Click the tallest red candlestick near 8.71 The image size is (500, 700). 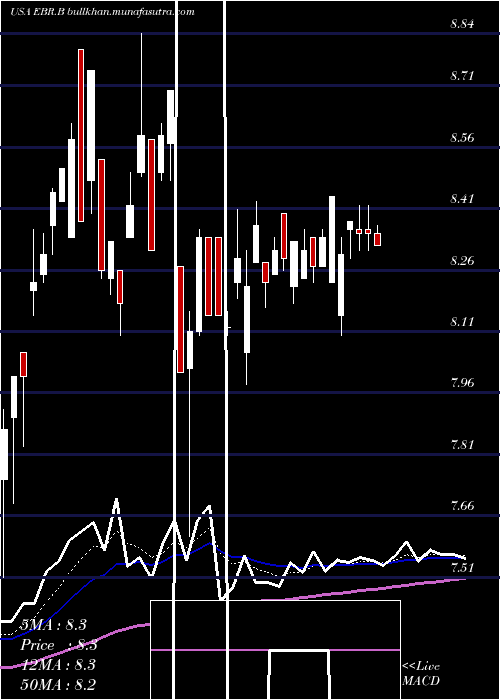click(x=81, y=135)
